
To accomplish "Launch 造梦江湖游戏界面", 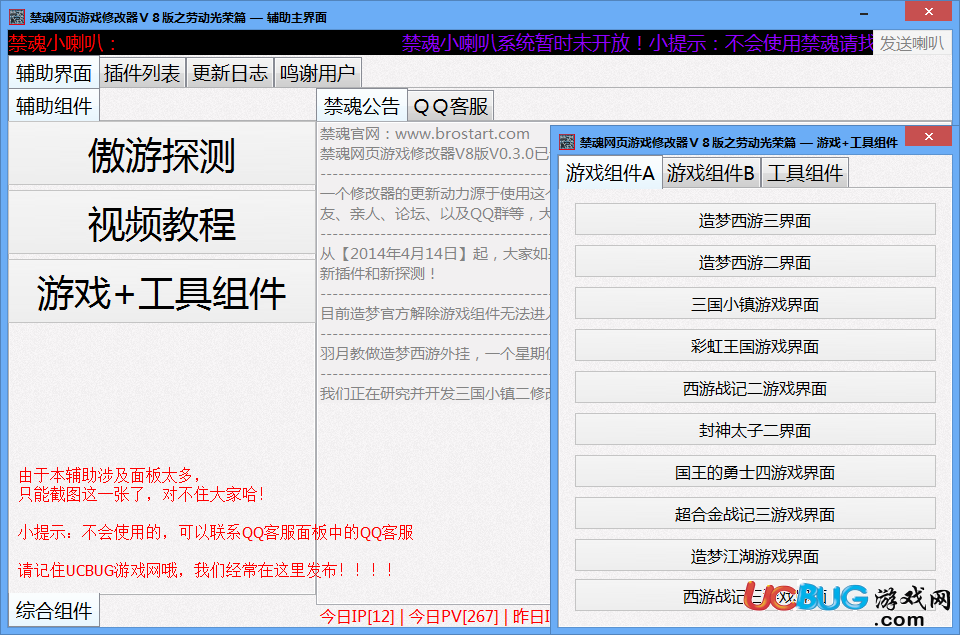I will tap(755, 555).
